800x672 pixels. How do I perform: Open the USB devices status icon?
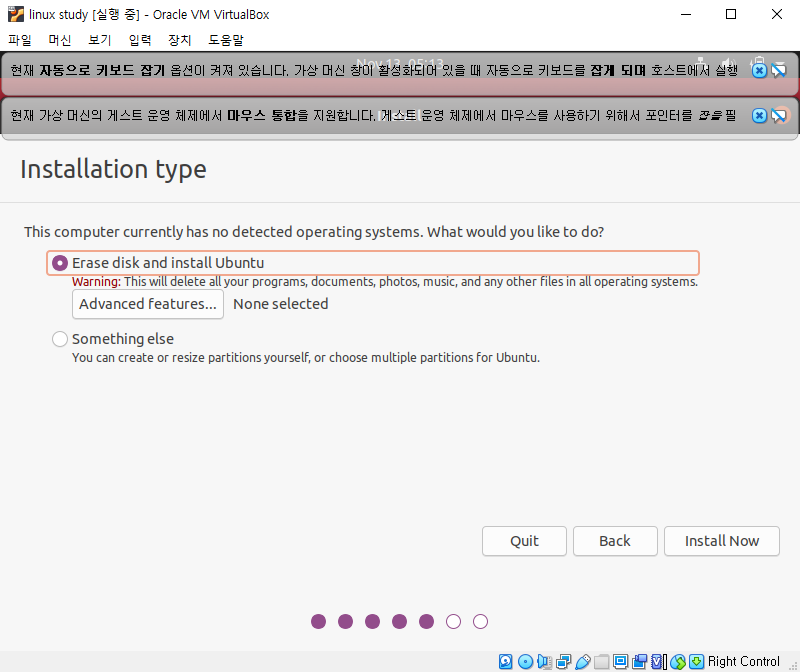(x=583, y=662)
